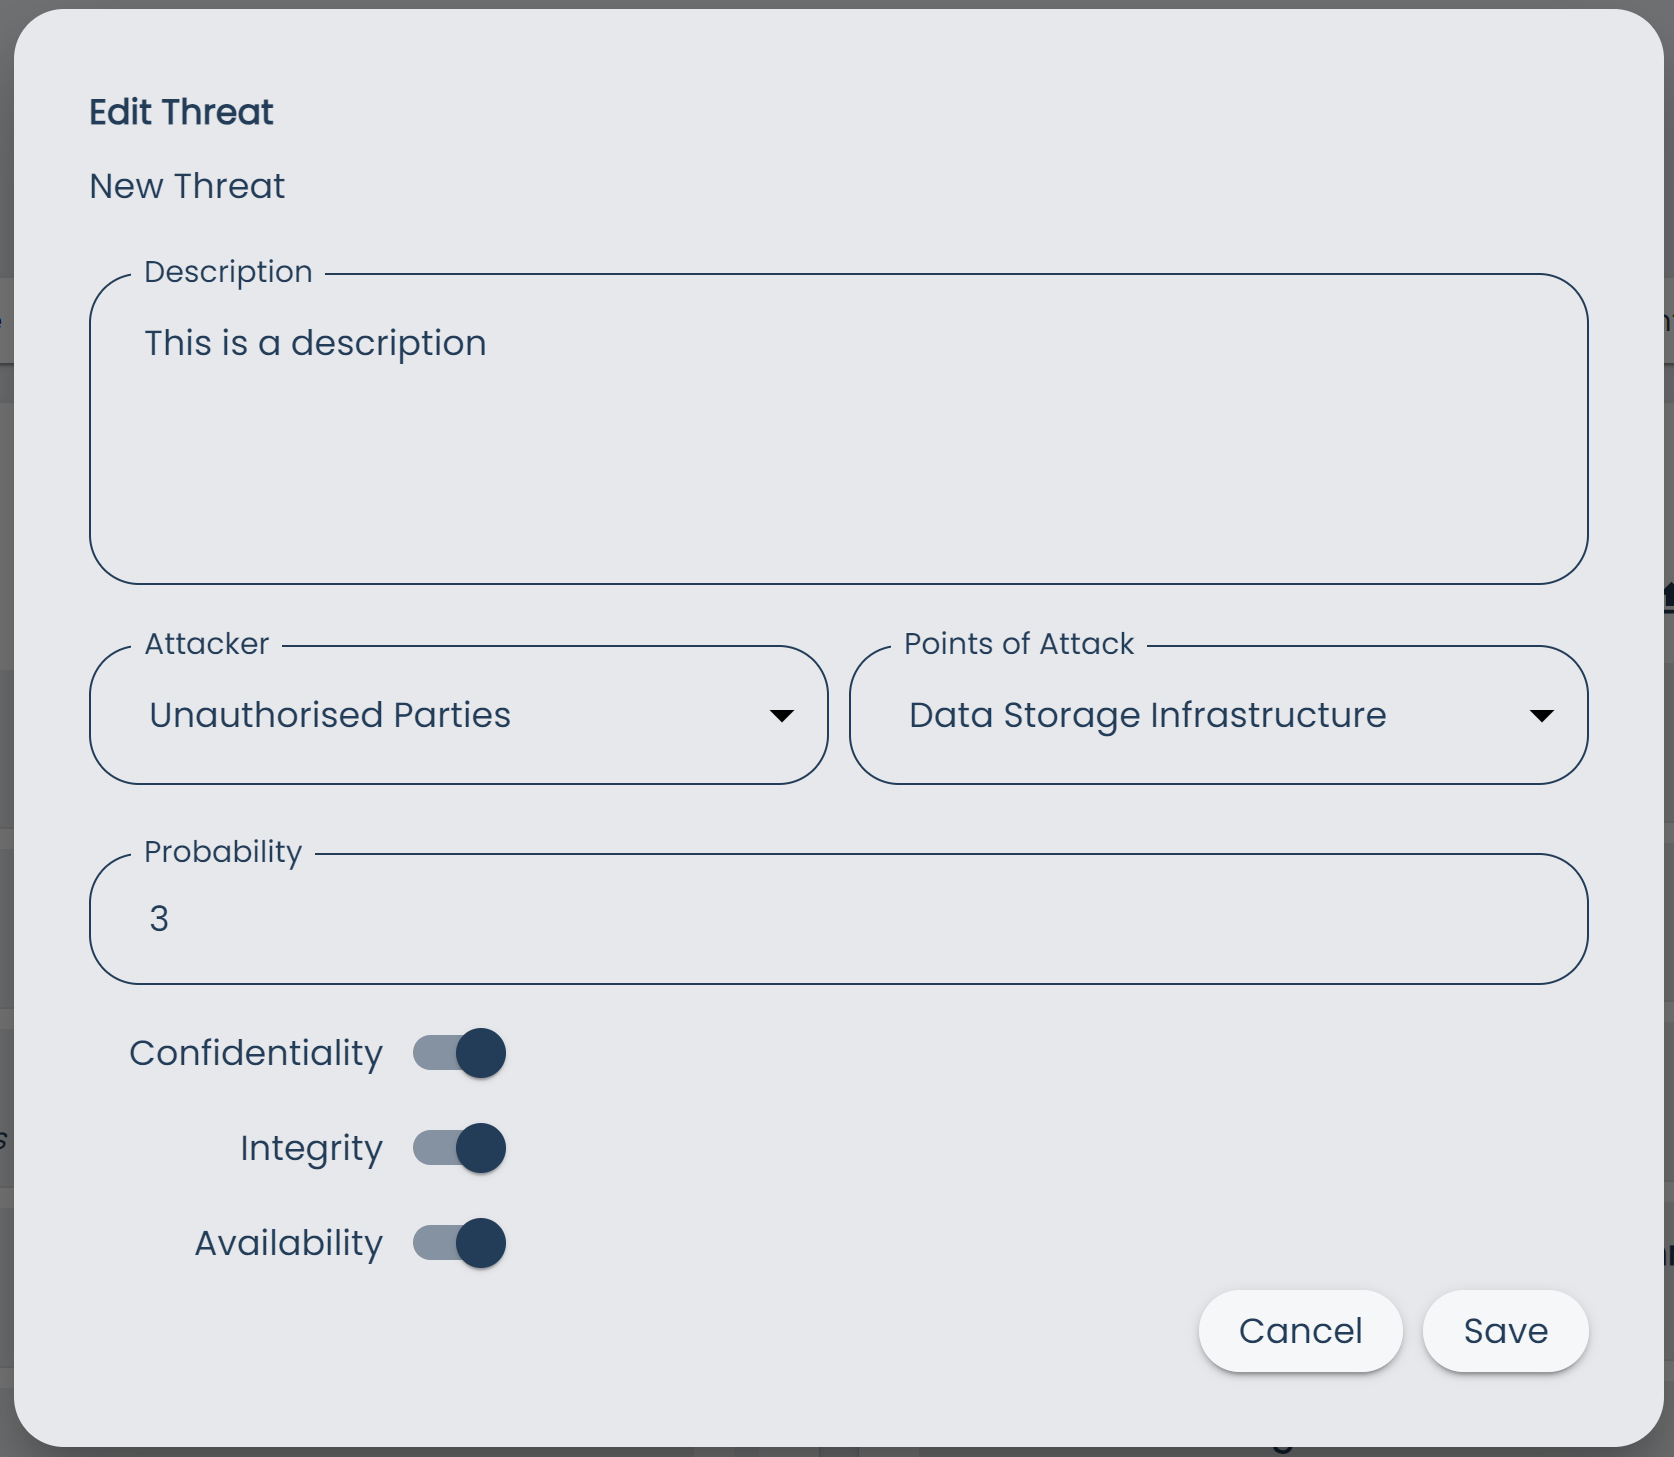Click the Probability value '3'
The height and width of the screenshot is (1457, 1674).
click(x=158, y=918)
